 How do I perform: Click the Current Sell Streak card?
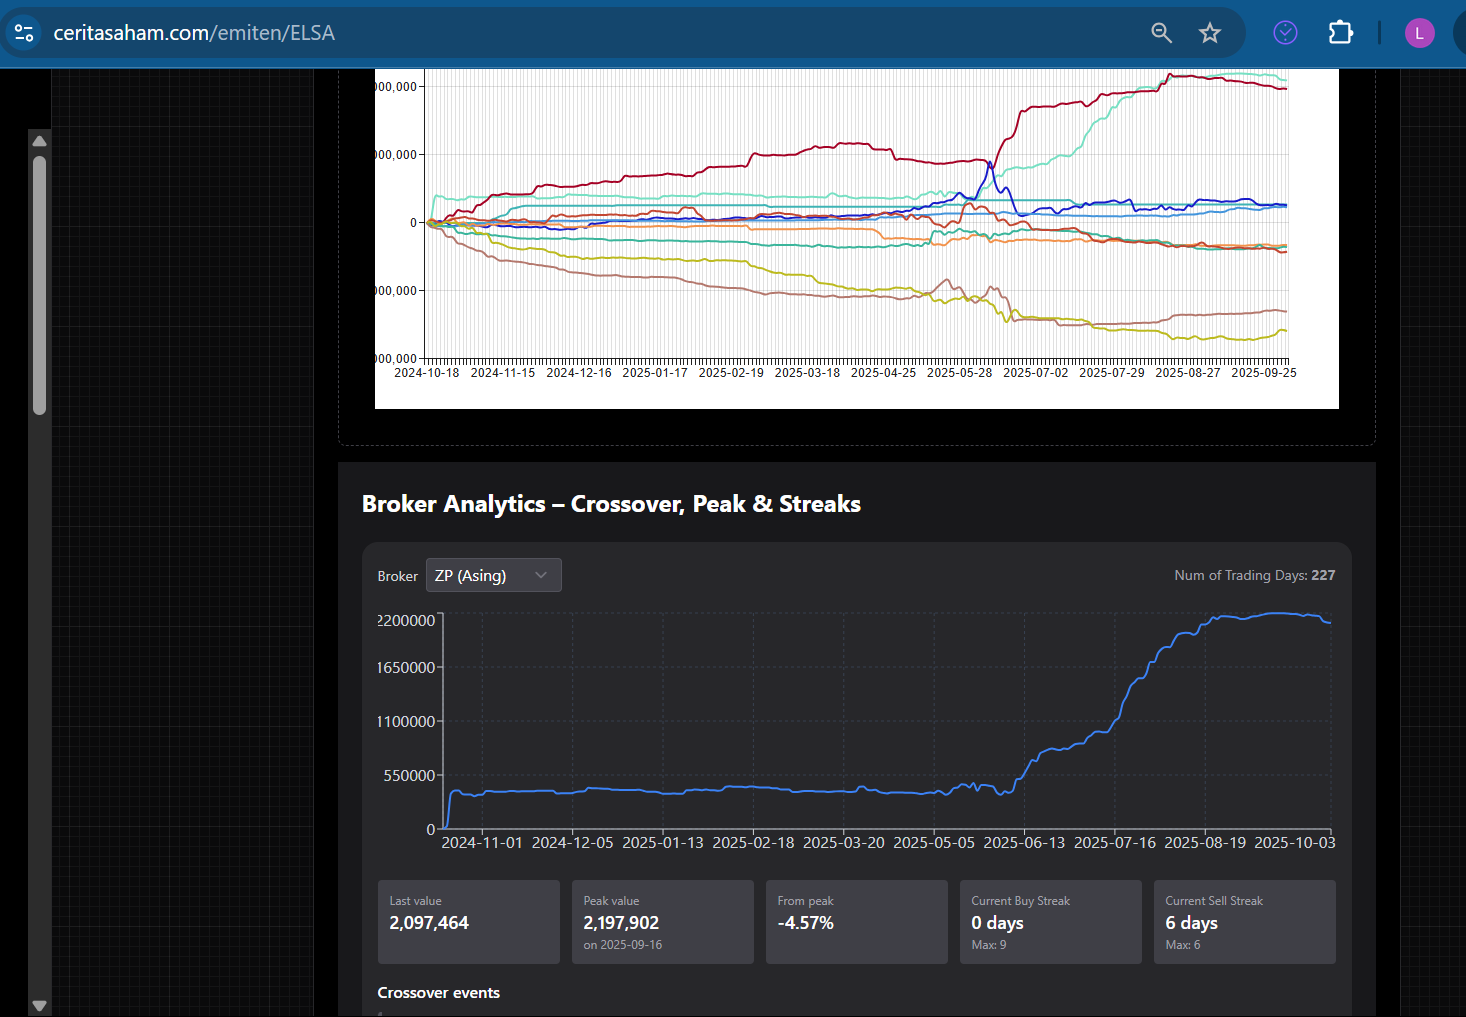click(x=1244, y=921)
